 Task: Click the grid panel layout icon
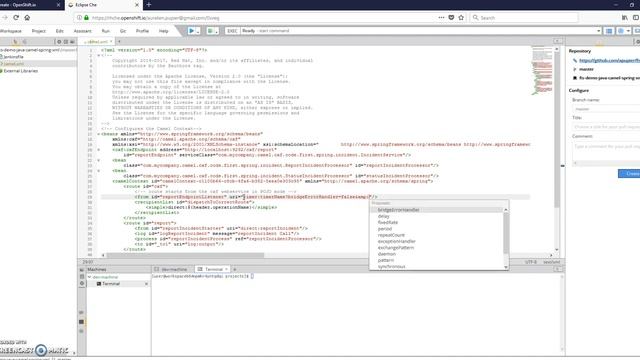(x=609, y=31)
